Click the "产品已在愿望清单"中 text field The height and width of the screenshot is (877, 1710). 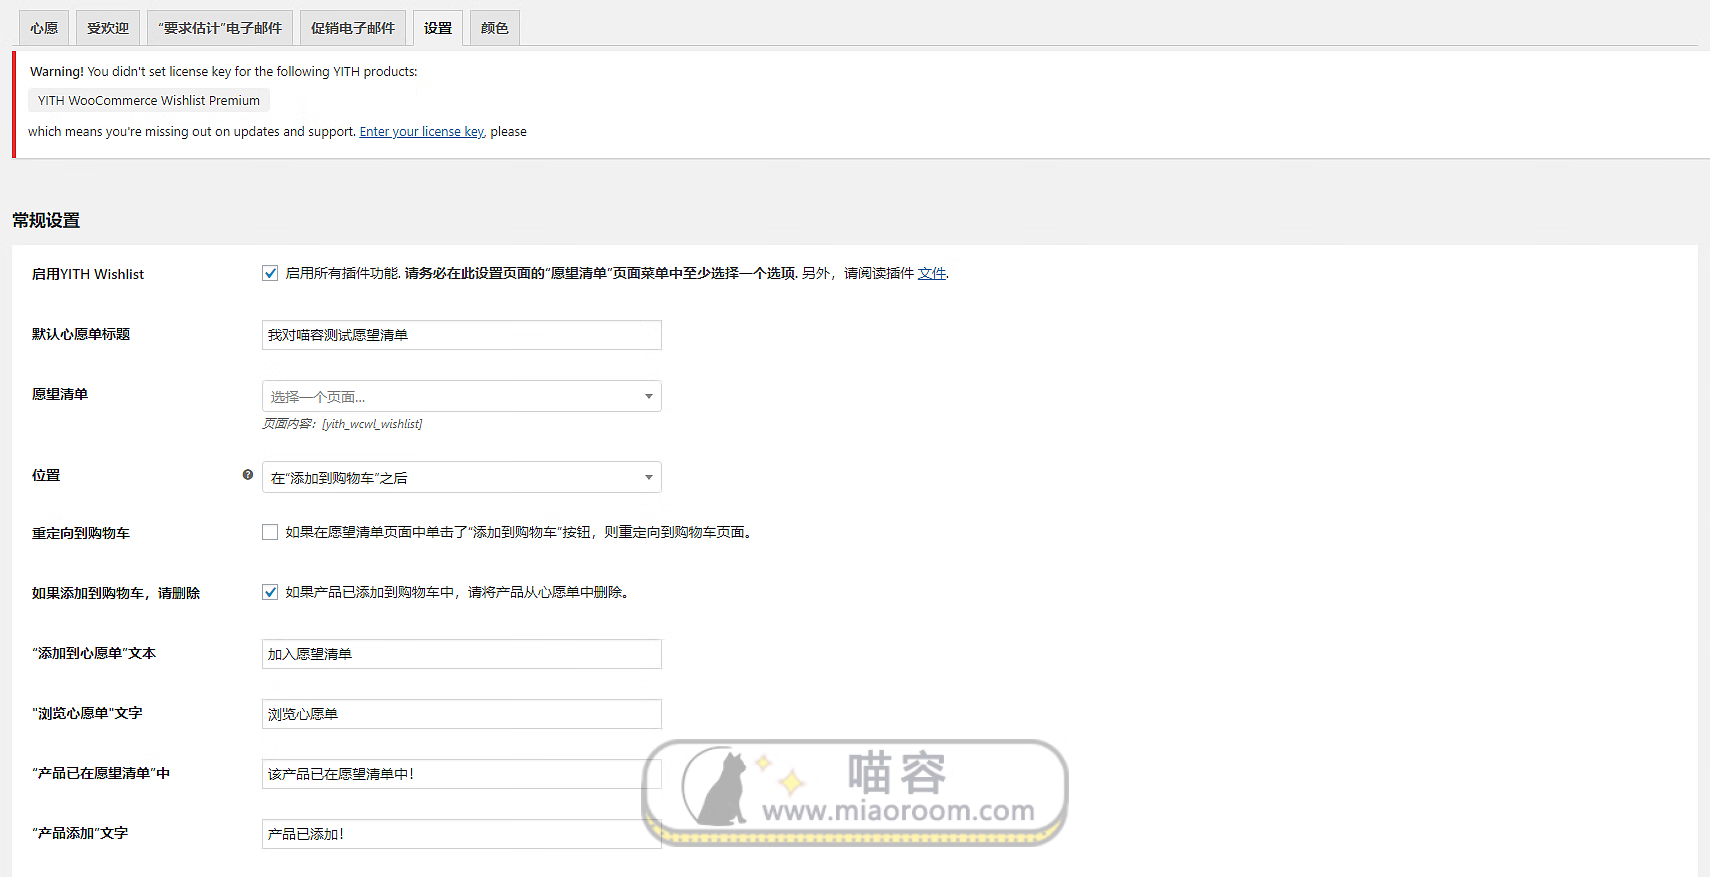tap(462, 774)
